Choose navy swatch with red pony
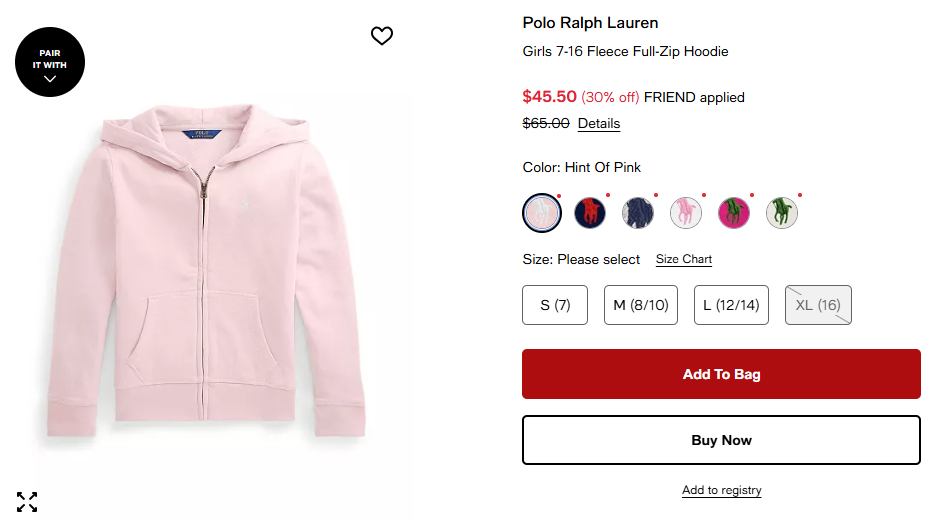Image resolution: width=936 pixels, height=521 pixels. coord(590,212)
